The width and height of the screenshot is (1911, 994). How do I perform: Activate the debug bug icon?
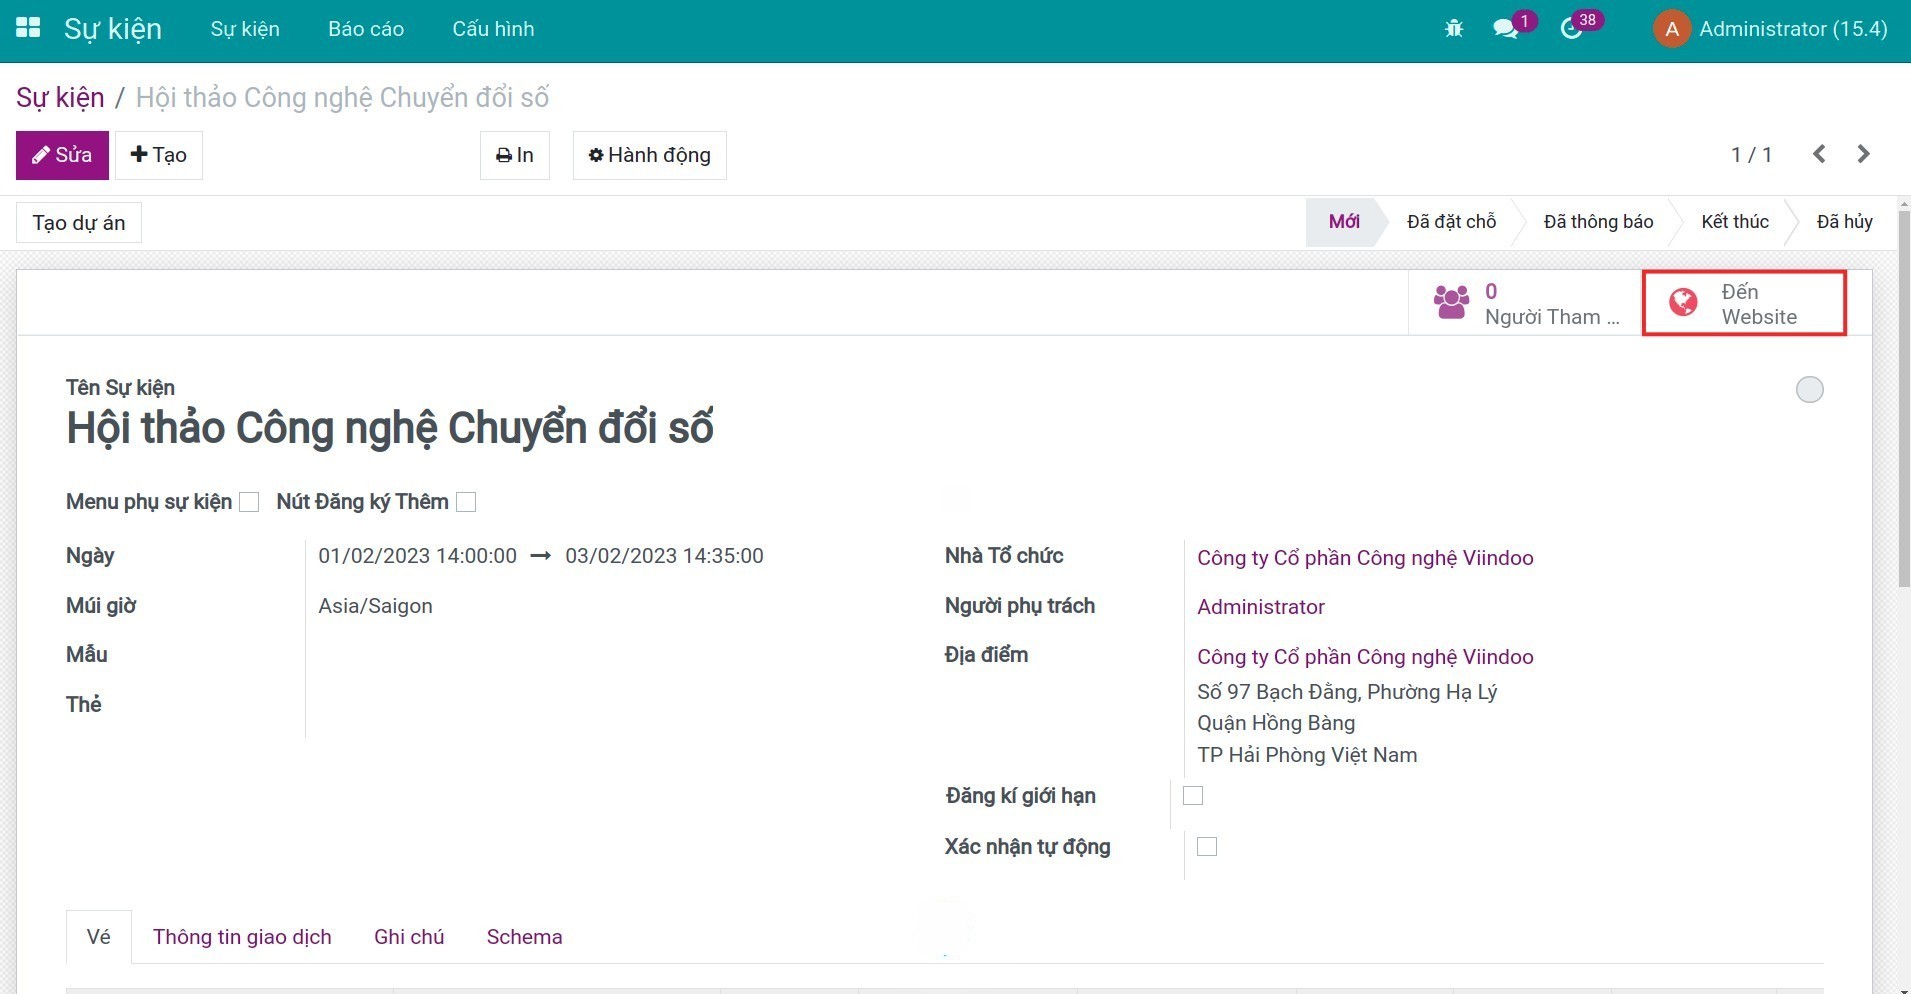(1452, 28)
